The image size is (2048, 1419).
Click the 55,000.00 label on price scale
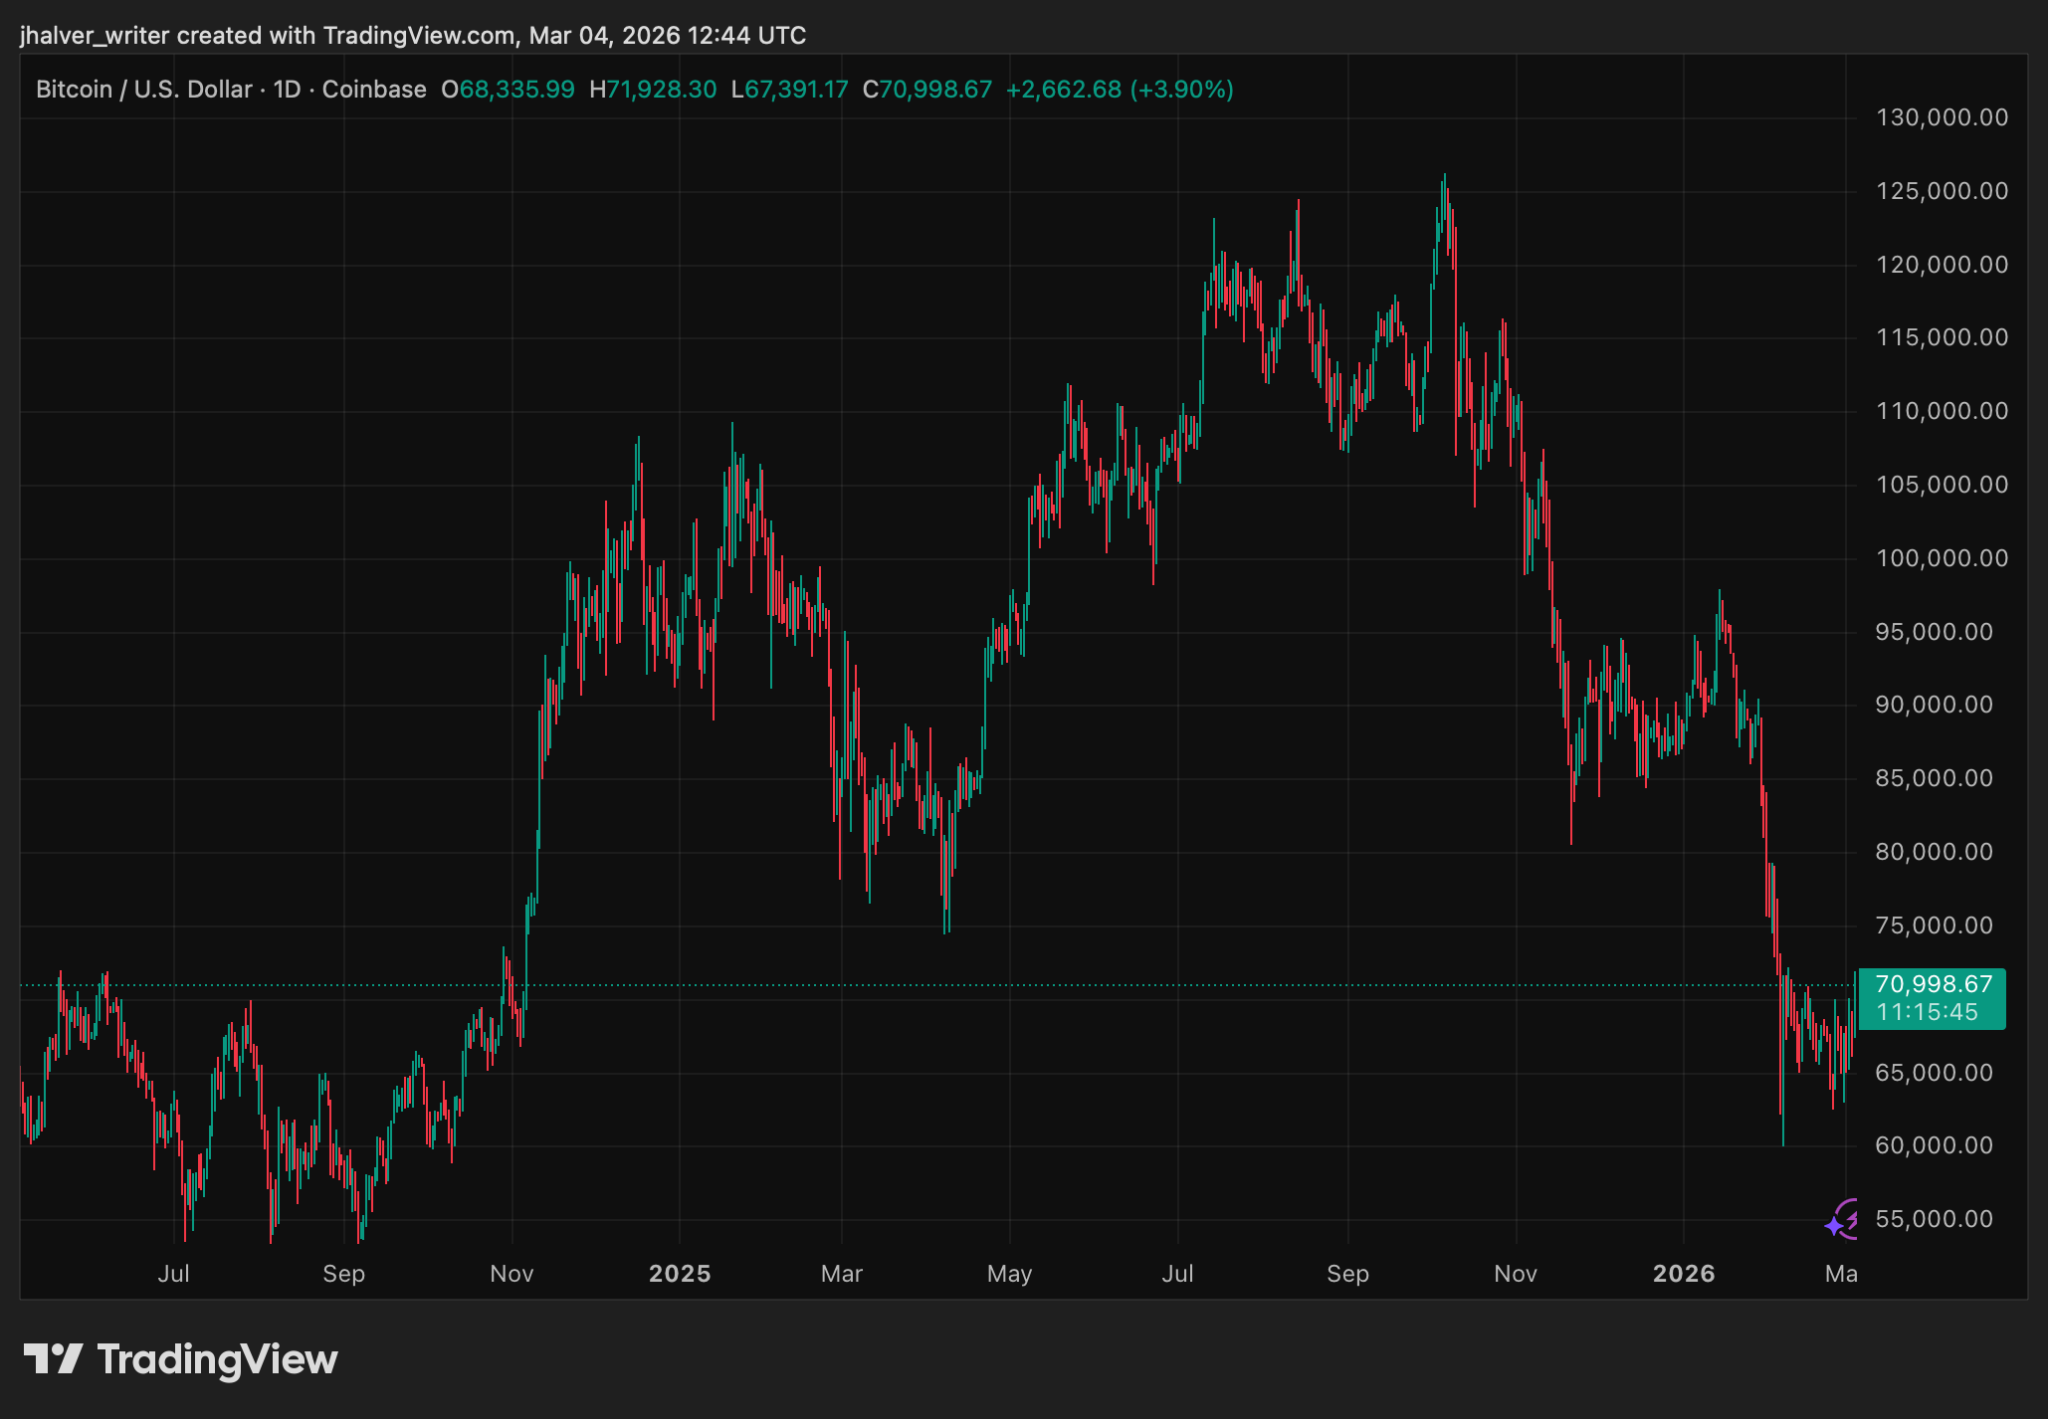[x=1934, y=1219]
